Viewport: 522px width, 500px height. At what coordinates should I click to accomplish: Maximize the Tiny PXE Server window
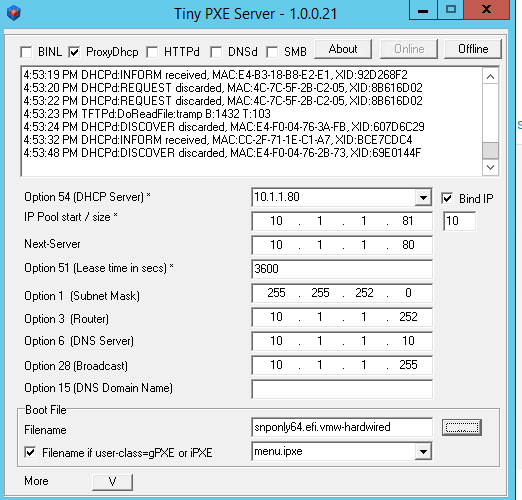click(450, 9)
